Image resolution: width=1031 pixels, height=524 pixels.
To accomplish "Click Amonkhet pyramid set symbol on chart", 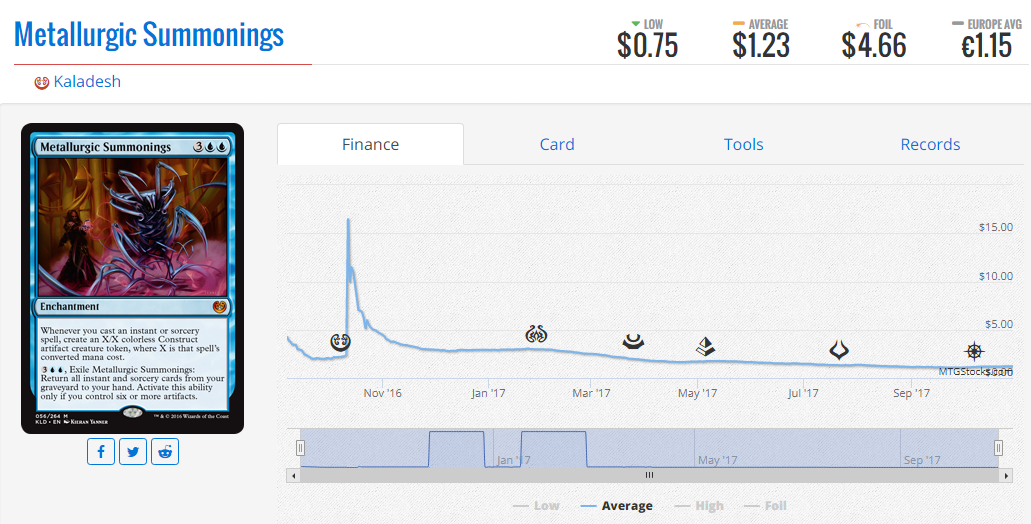I will coord(706,346).
